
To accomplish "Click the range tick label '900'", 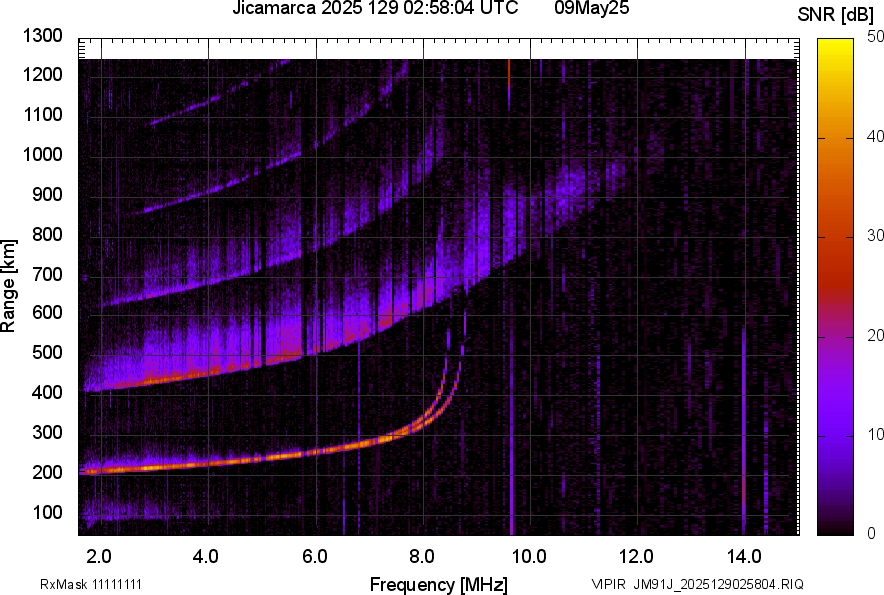I will pyautogui.click(x=47, y=194).
